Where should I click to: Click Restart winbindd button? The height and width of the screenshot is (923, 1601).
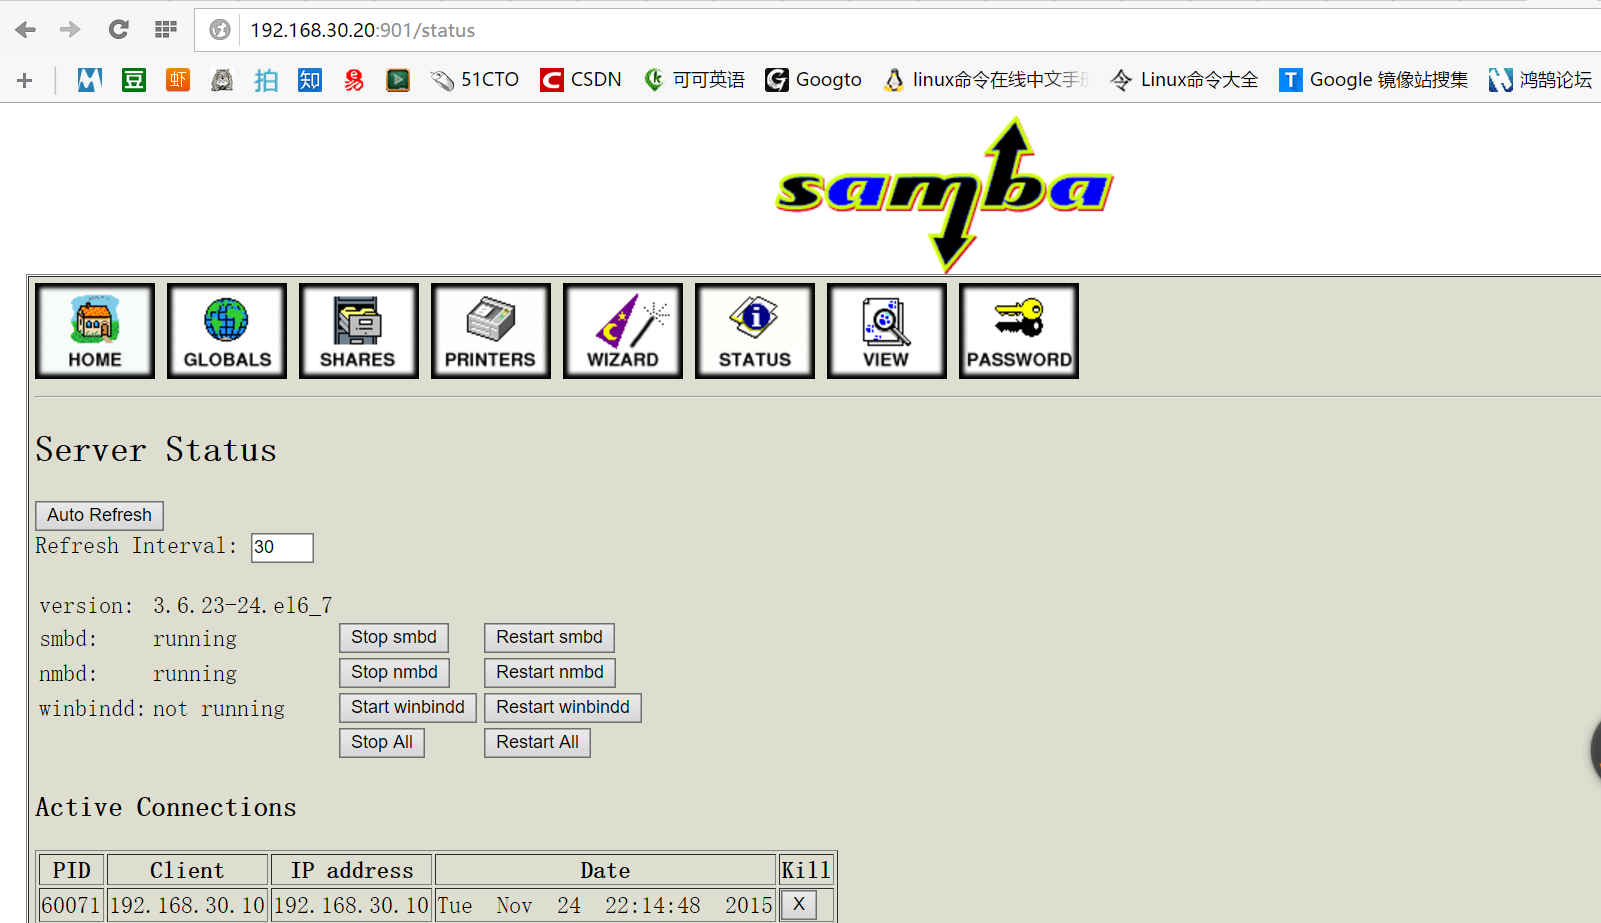[563, 708]
